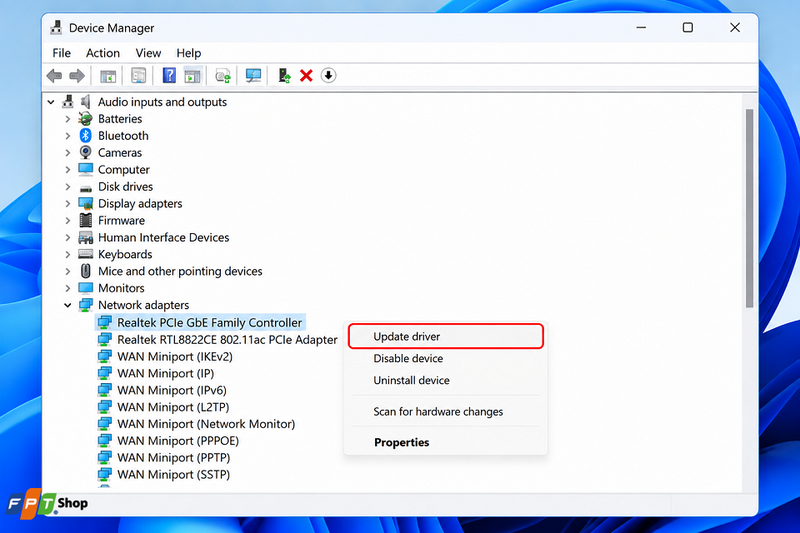Viewport: 800px width, 533px height.
Task: Click the Device Manager title bar icon
Action: click(x=56, y=28)
